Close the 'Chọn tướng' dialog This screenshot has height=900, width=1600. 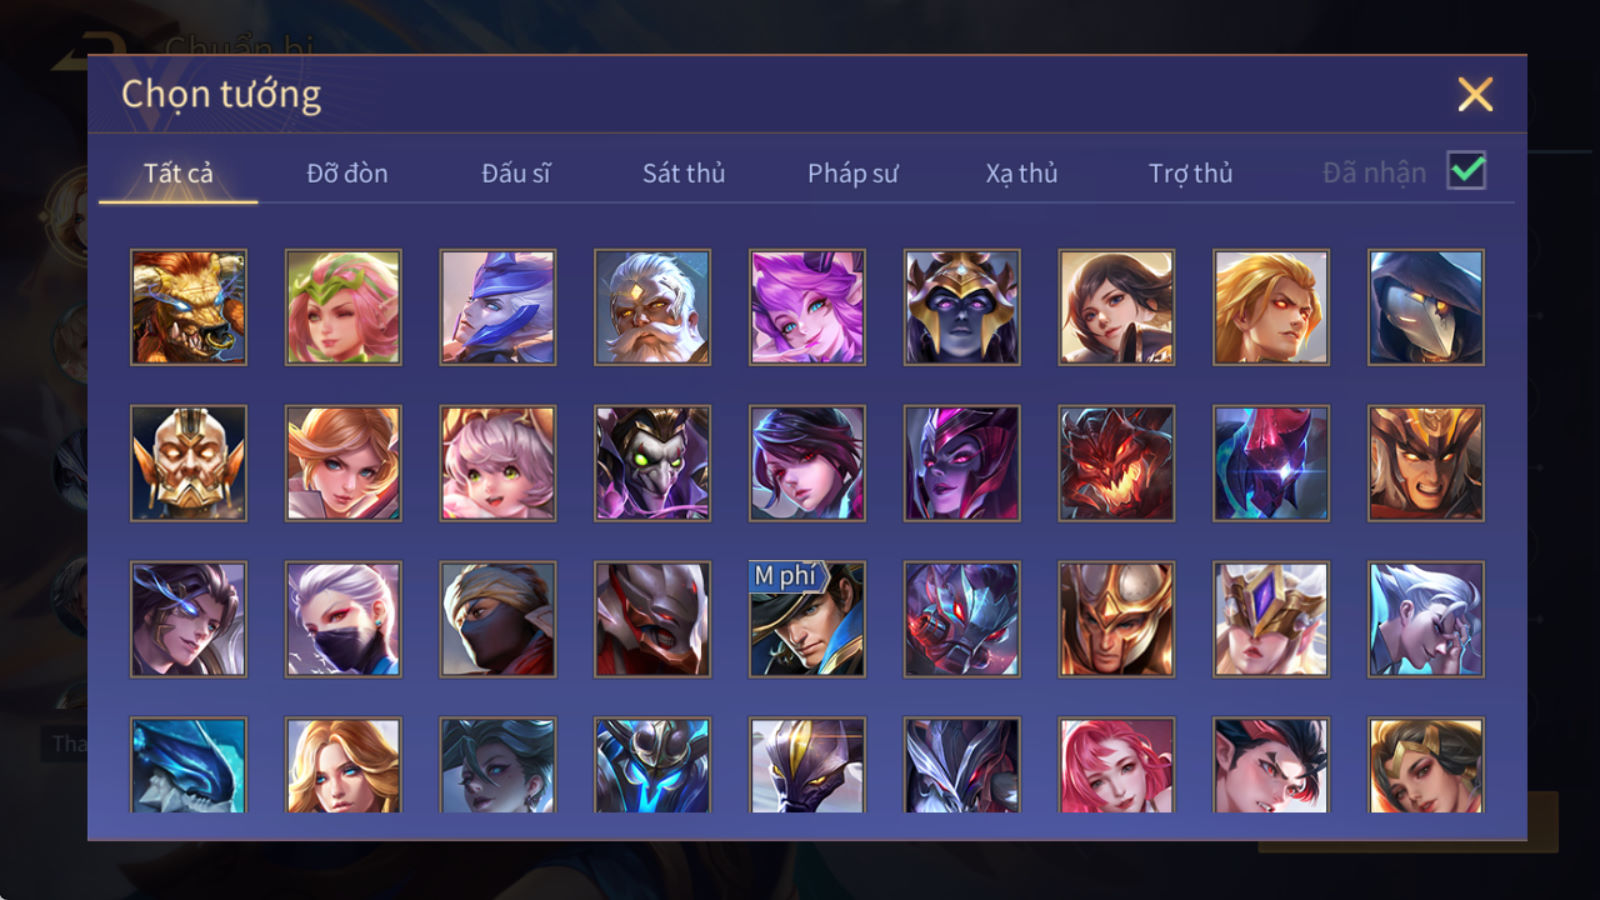[1475, 94]
